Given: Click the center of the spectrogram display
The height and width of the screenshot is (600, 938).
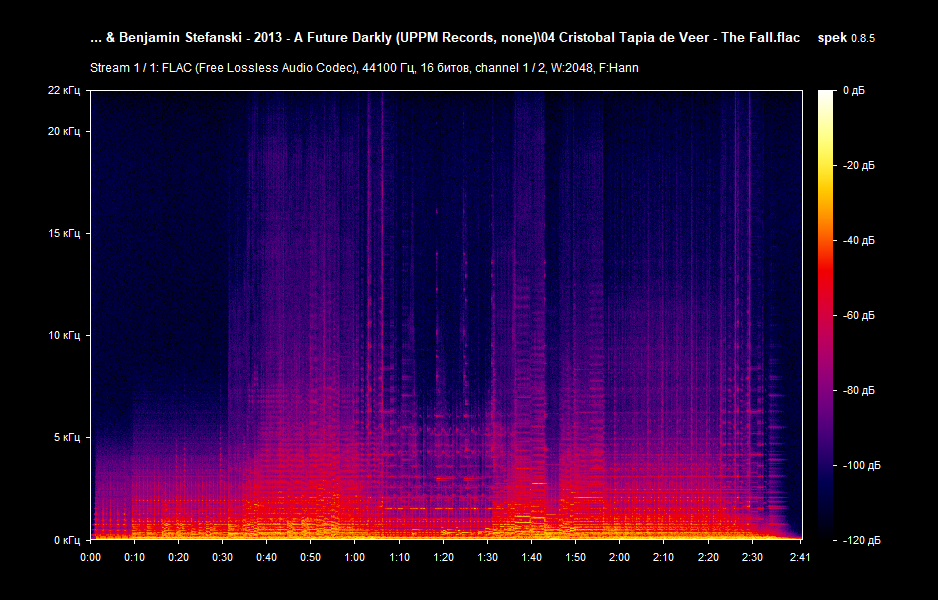Looking at the screenshot, I should [445, 315].
